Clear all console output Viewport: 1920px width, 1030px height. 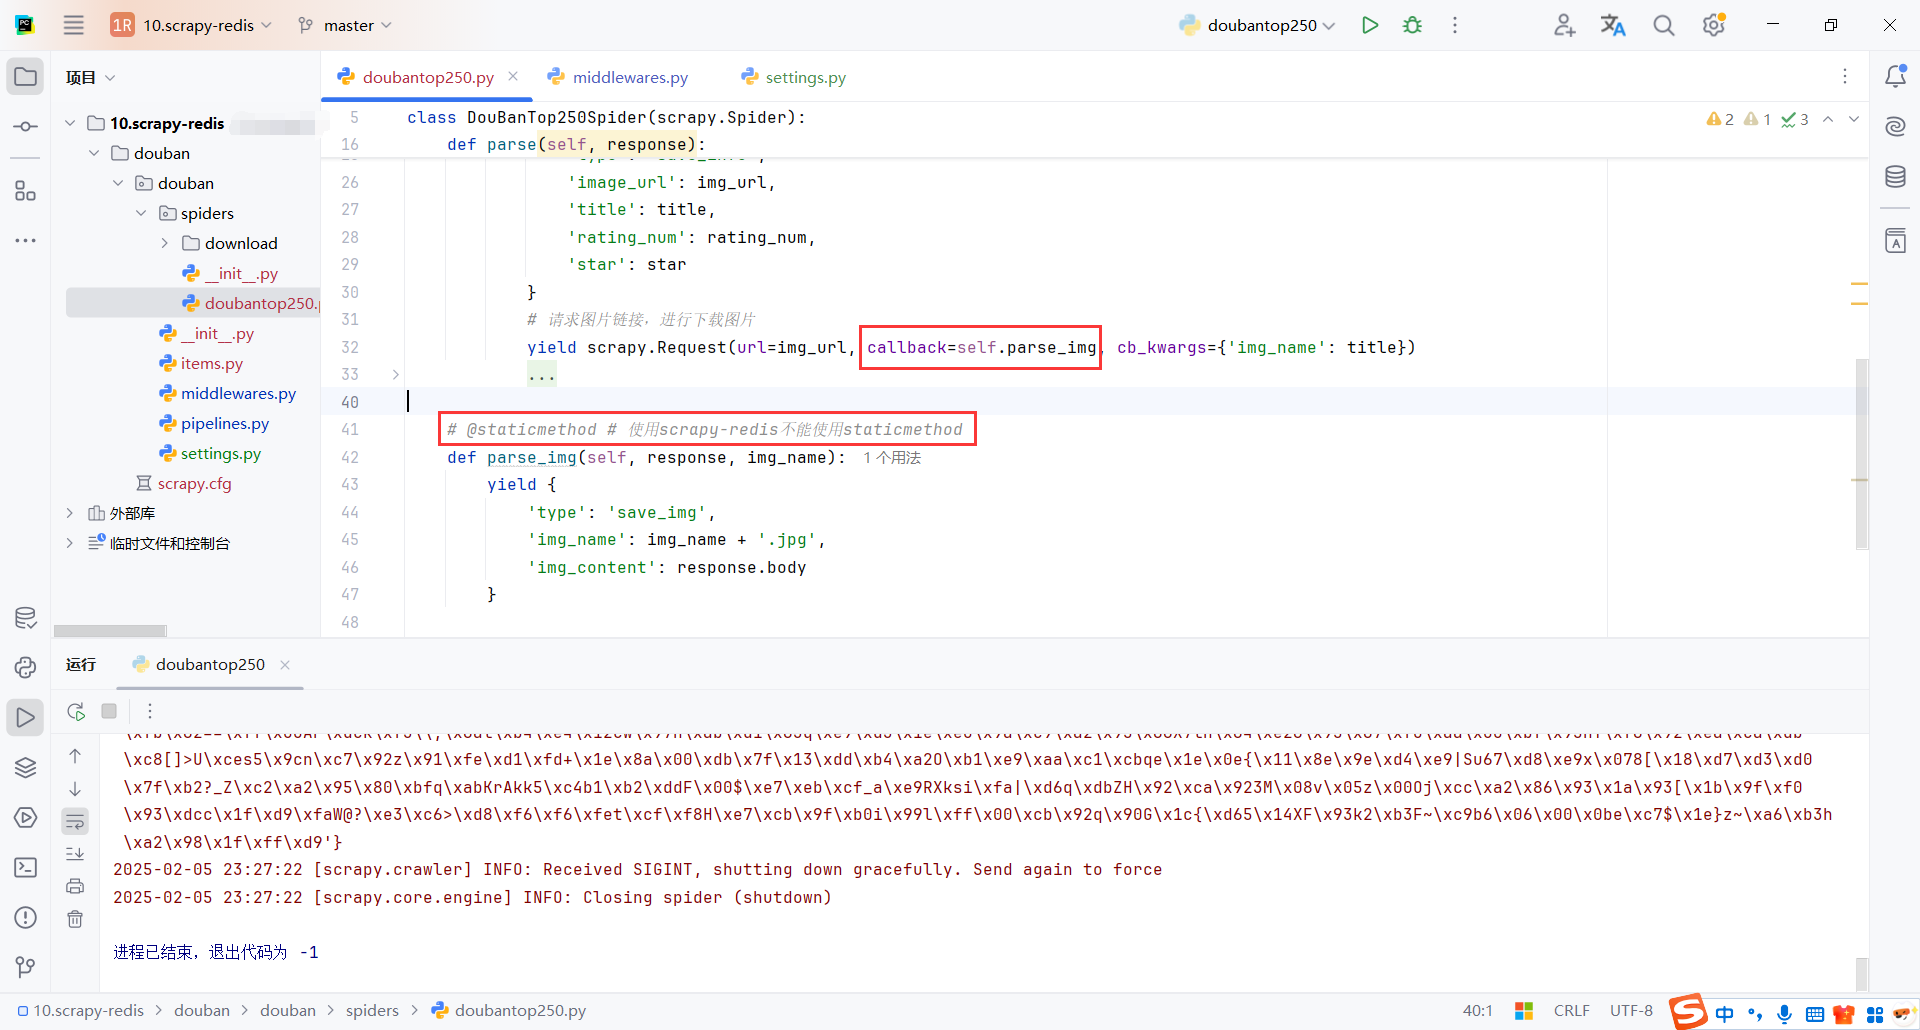click(75, 919)
